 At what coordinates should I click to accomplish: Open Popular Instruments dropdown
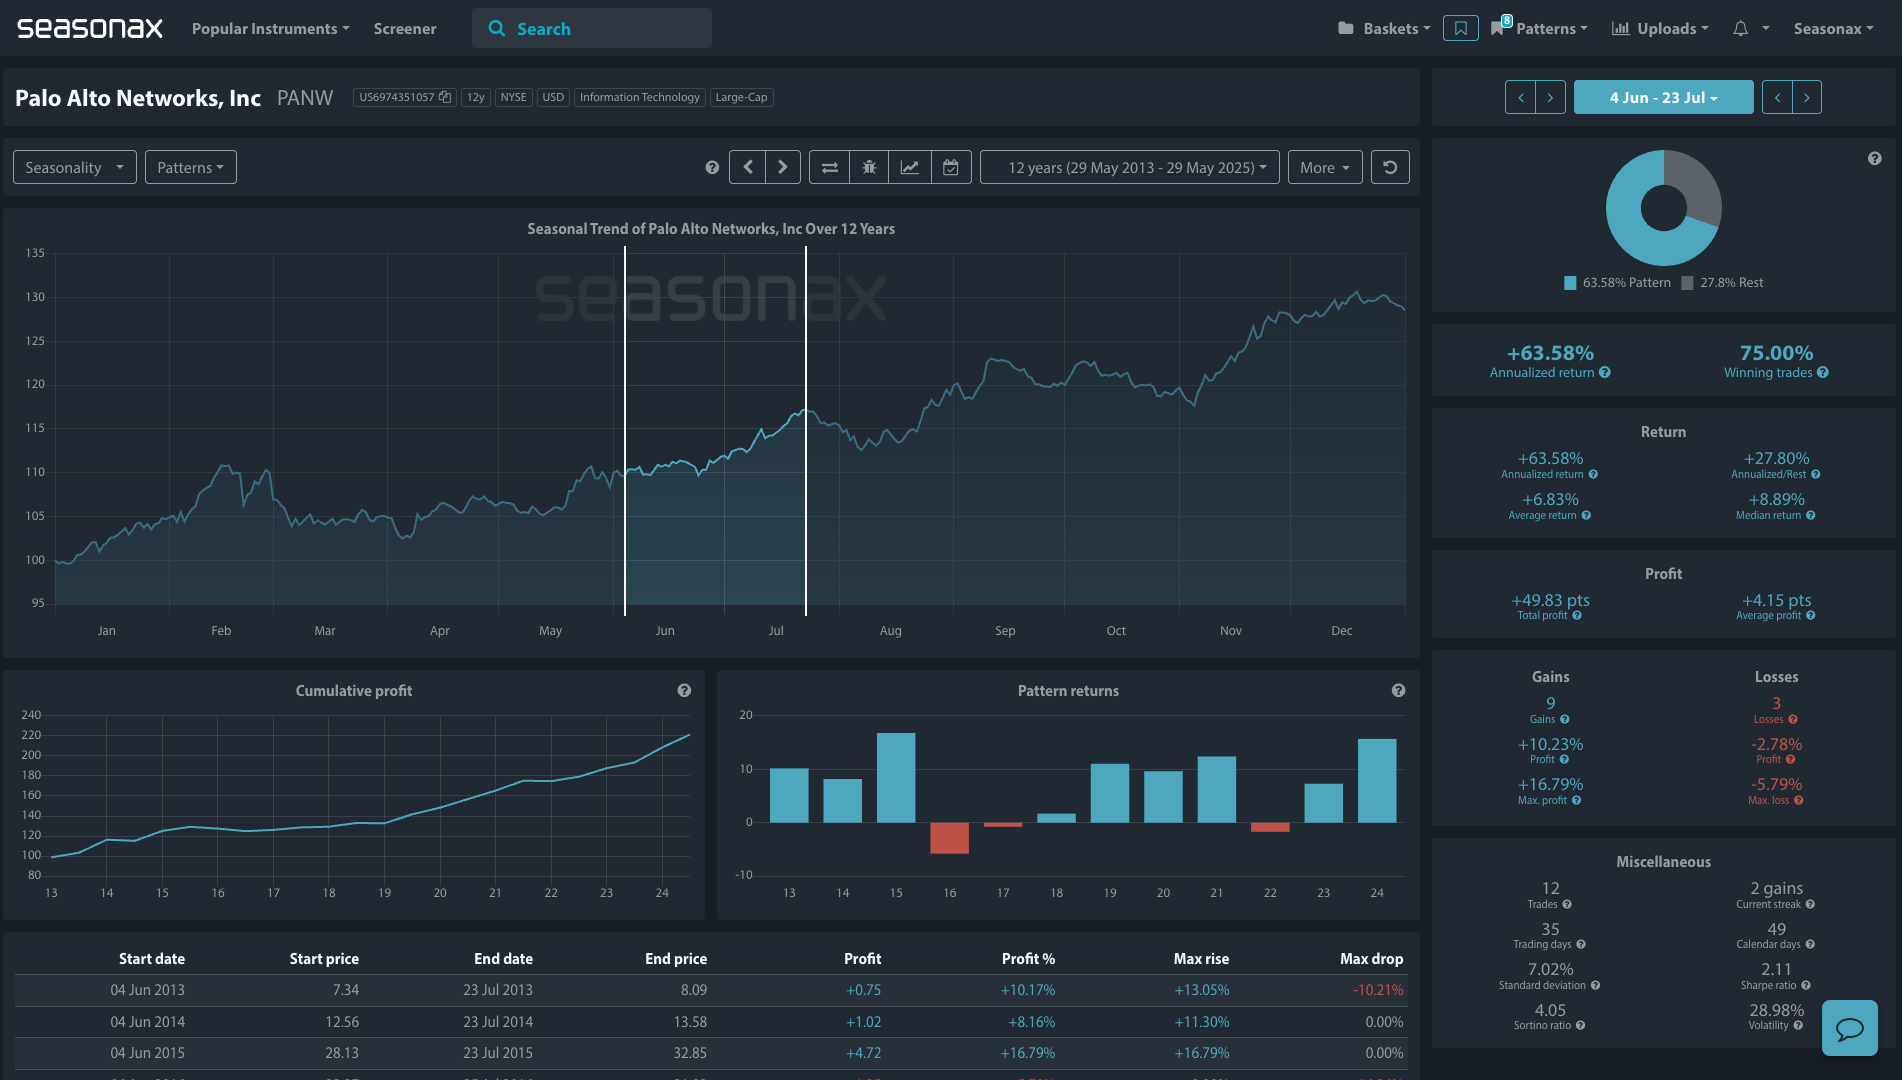270,28
